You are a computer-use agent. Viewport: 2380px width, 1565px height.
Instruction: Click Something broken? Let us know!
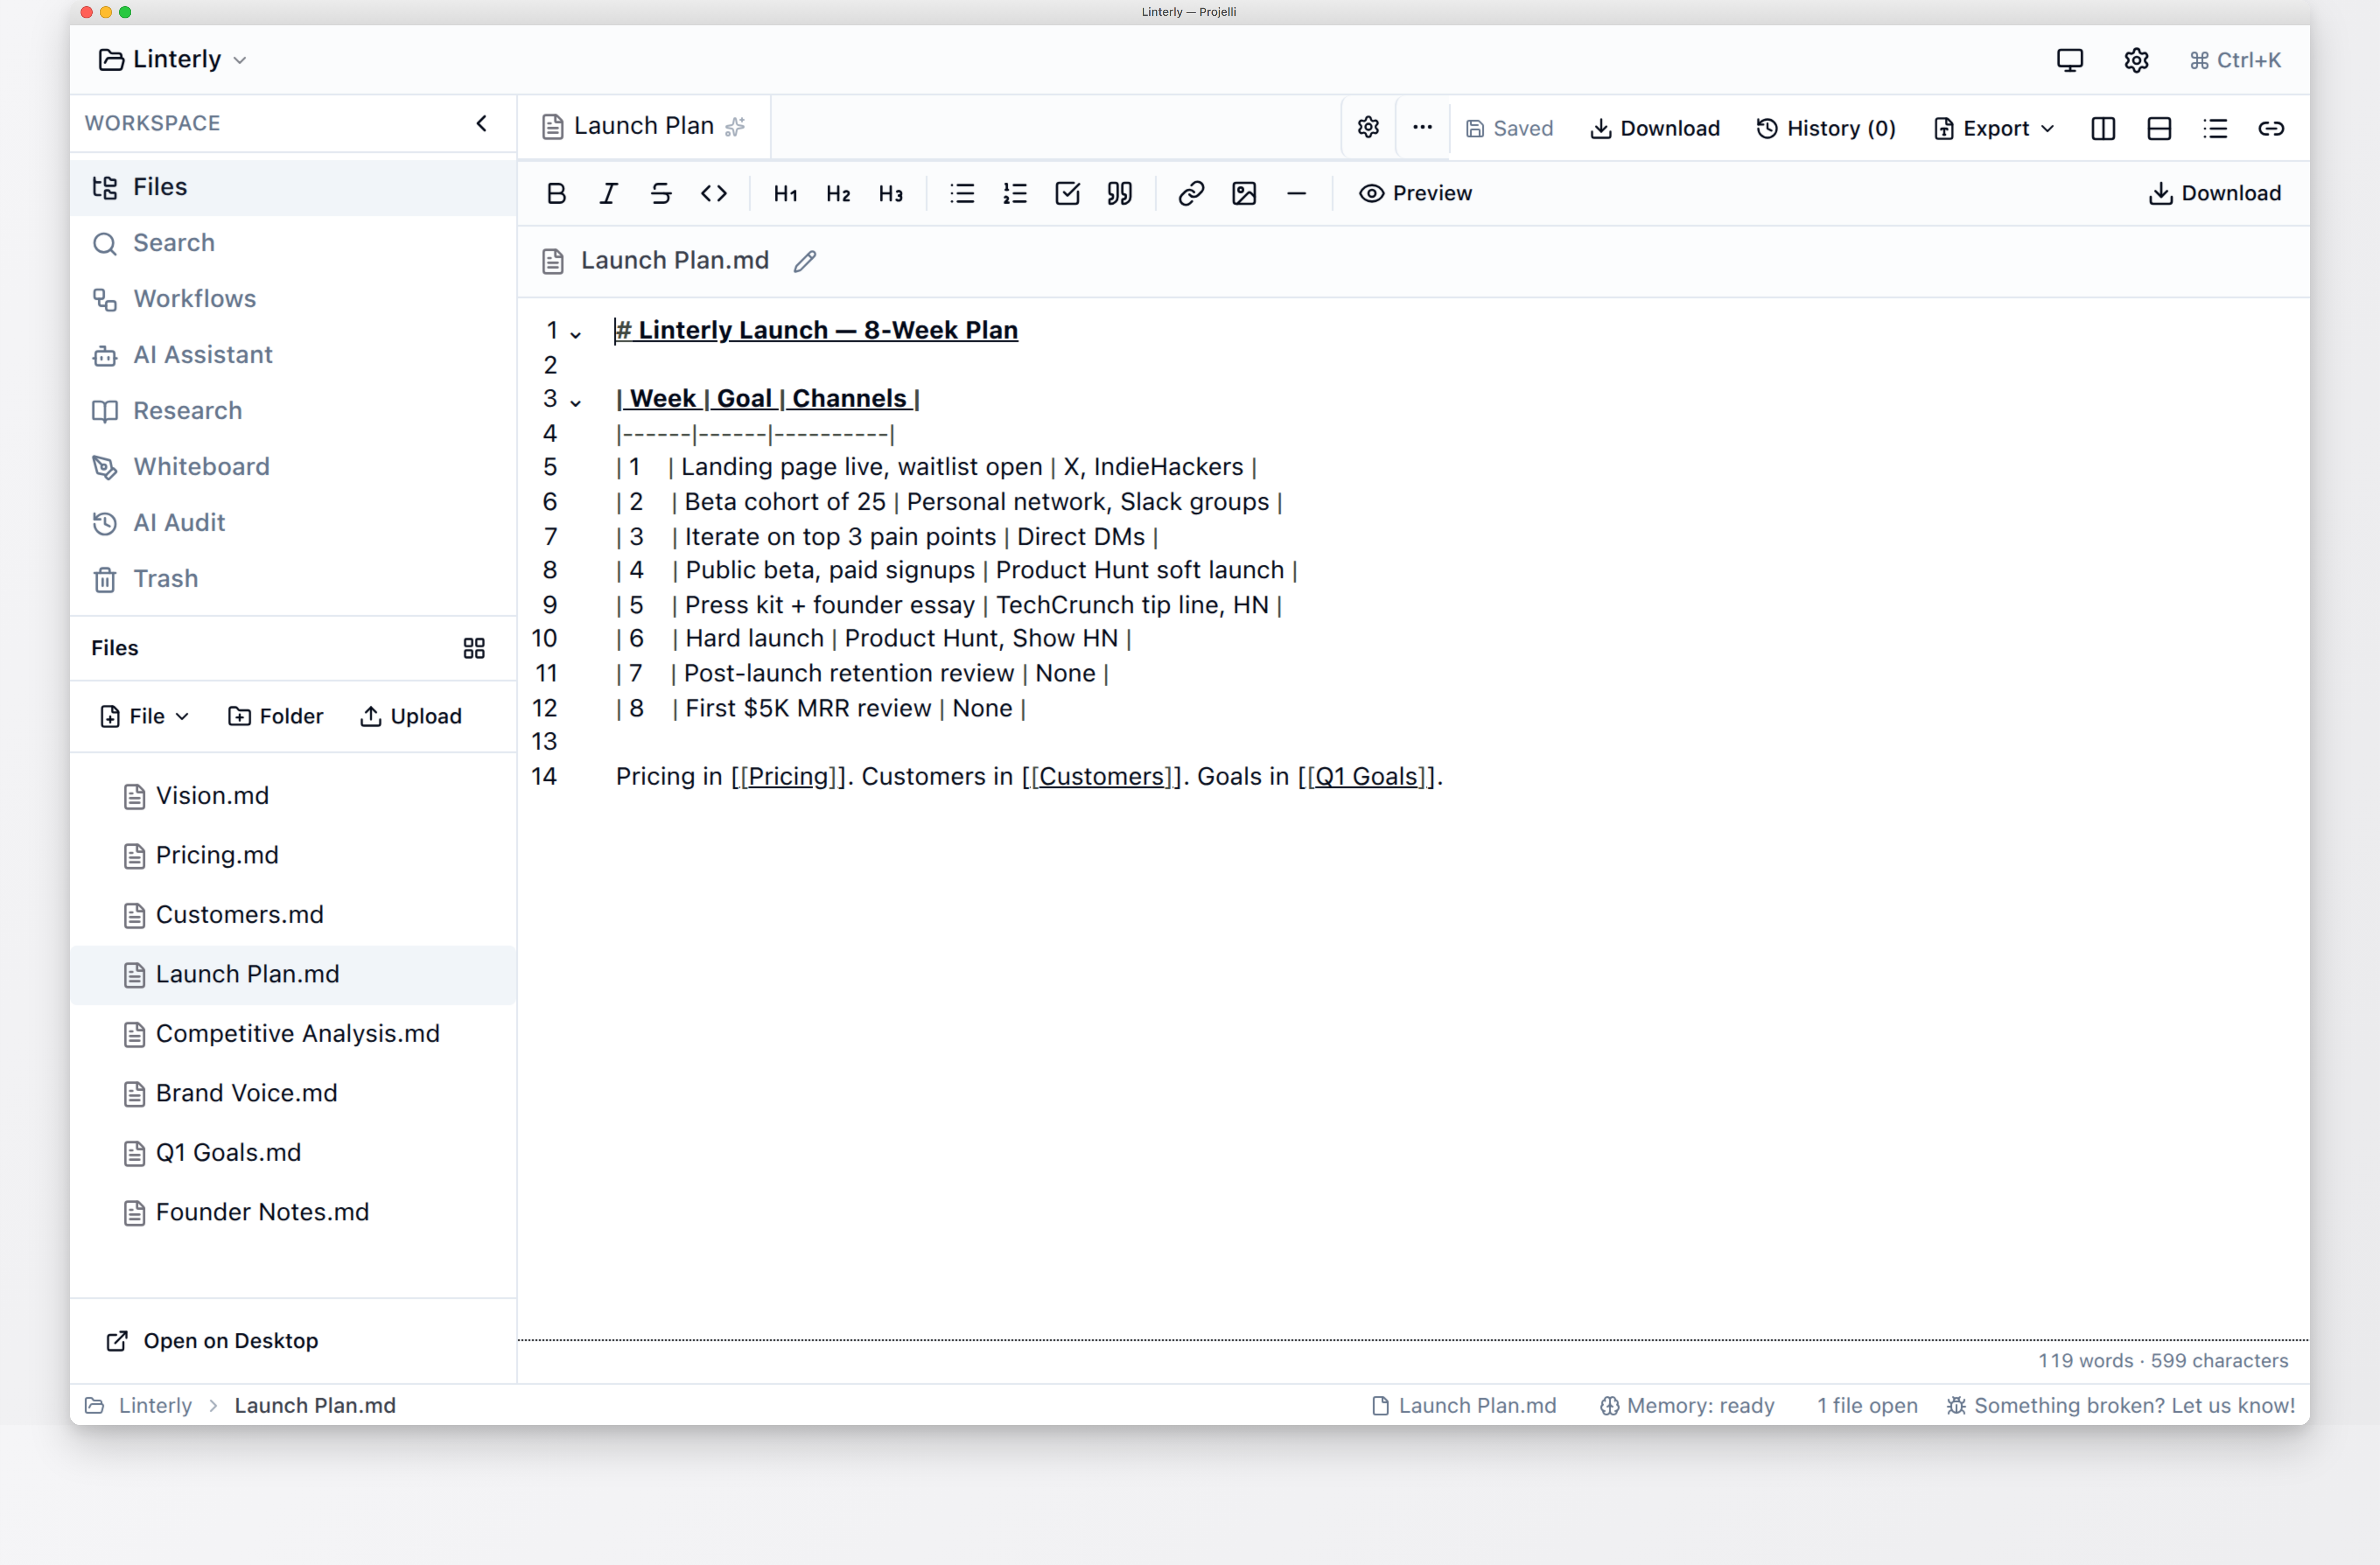pyautogui.click(x=2120, y=1405)
